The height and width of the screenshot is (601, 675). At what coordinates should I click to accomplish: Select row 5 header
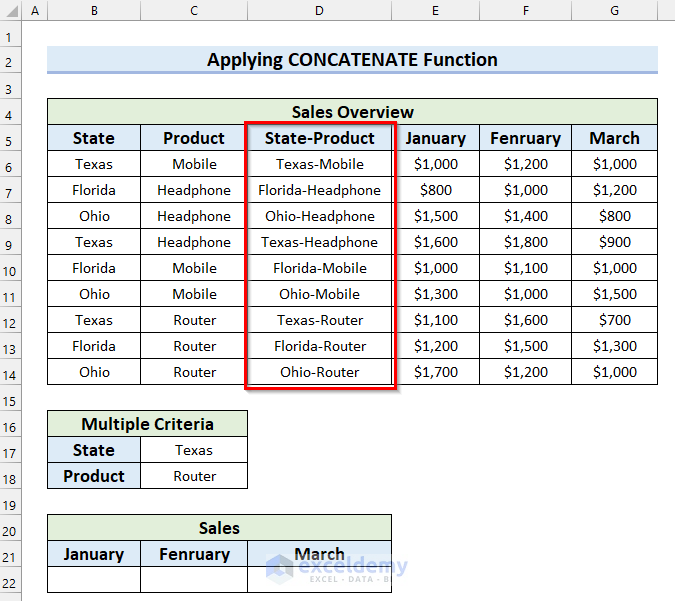10,138
